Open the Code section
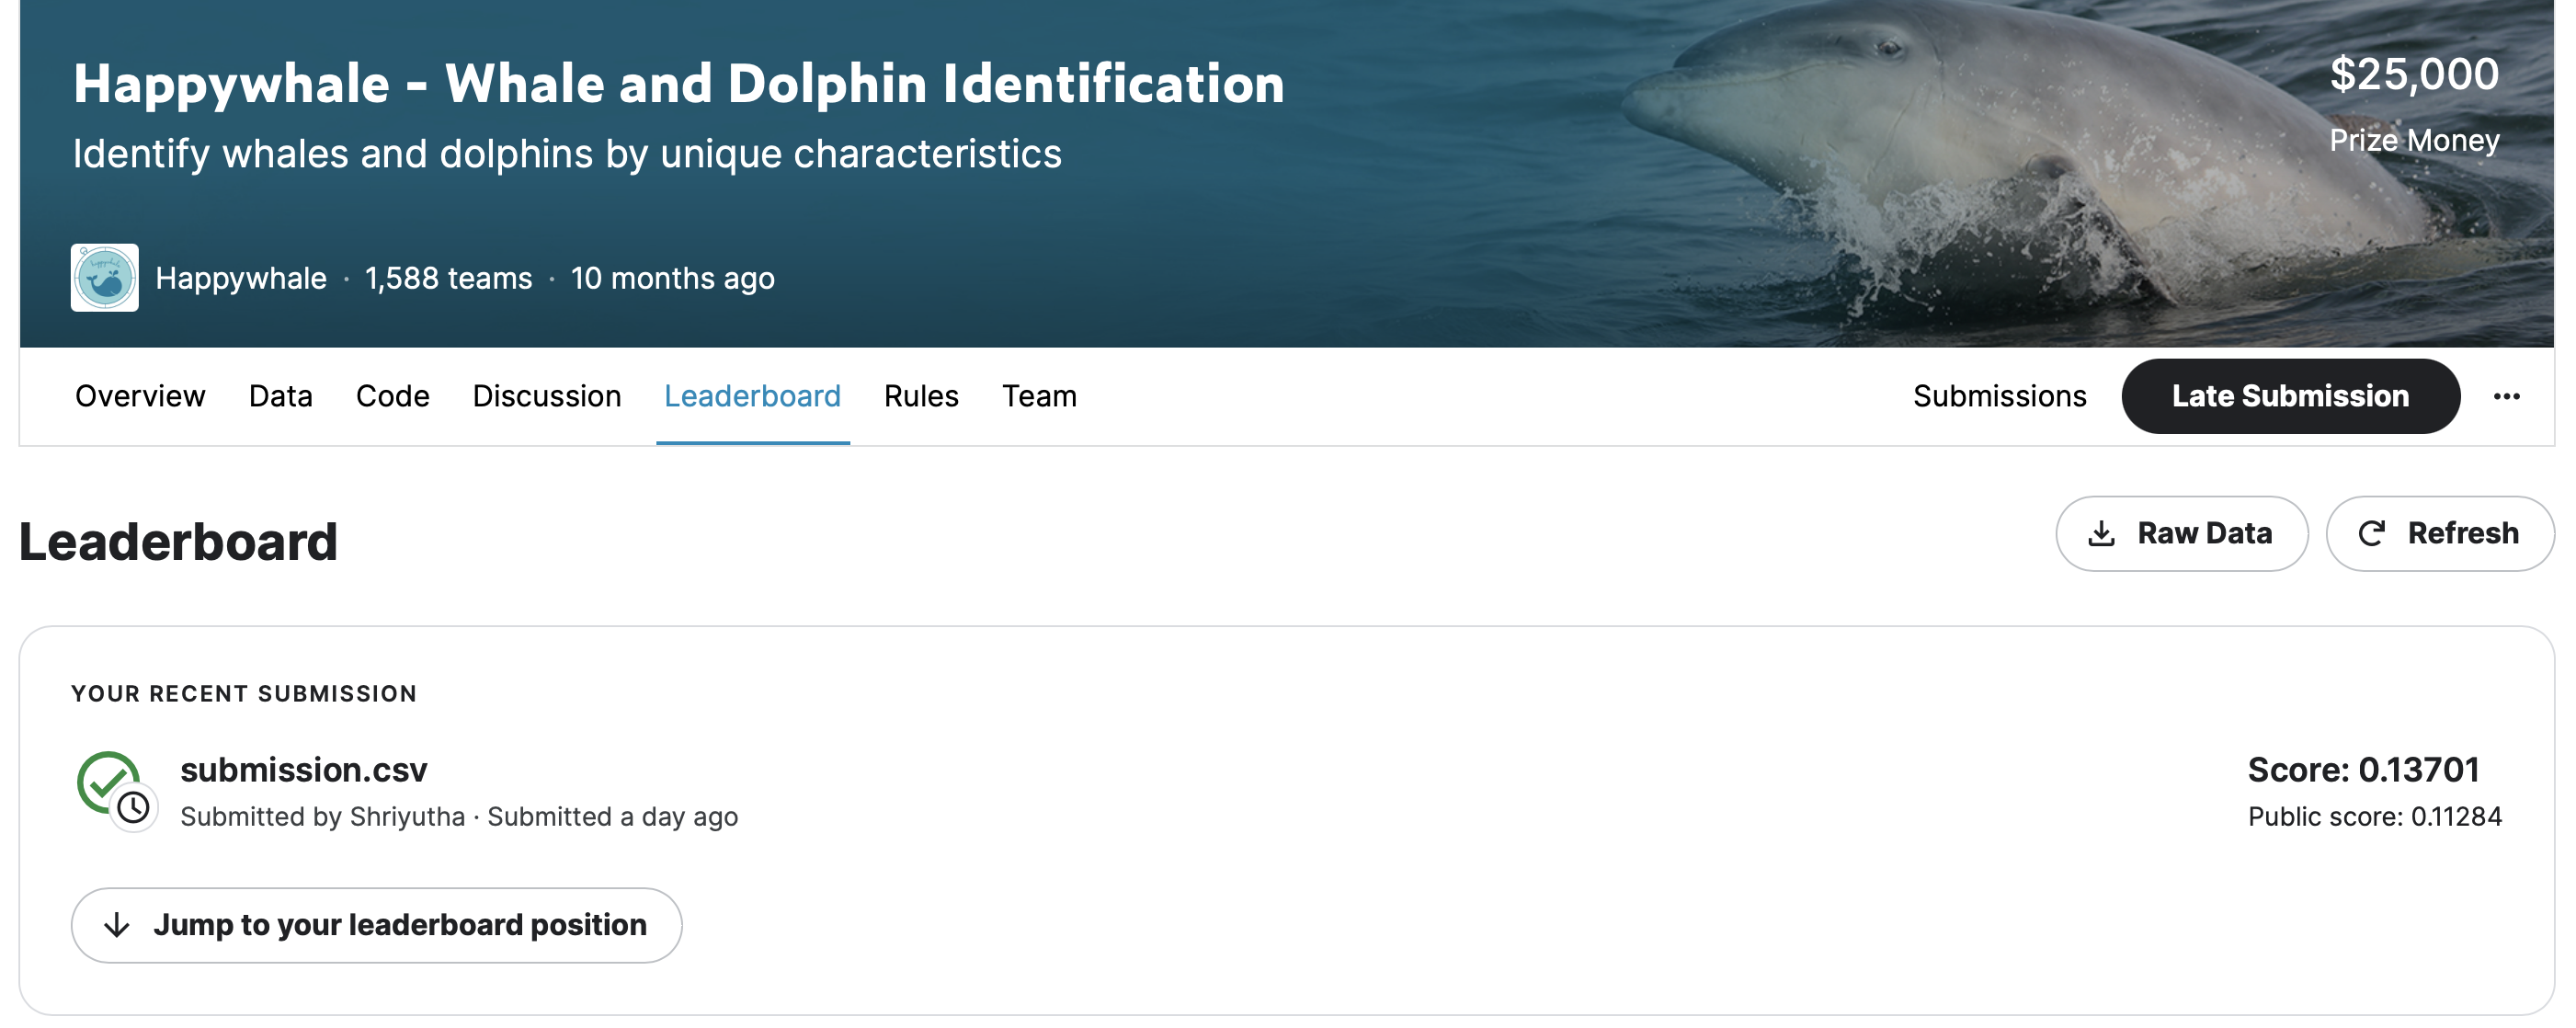Image resolution: width=2576 pixels, height=1028 pixels. pyautogui.click(x=392, y=396)
